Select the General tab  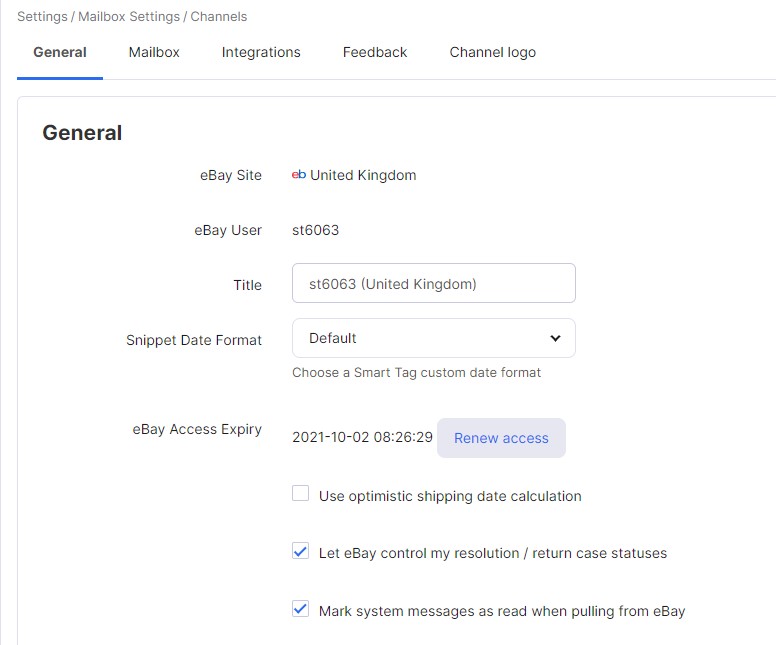[x=60, y=52]
